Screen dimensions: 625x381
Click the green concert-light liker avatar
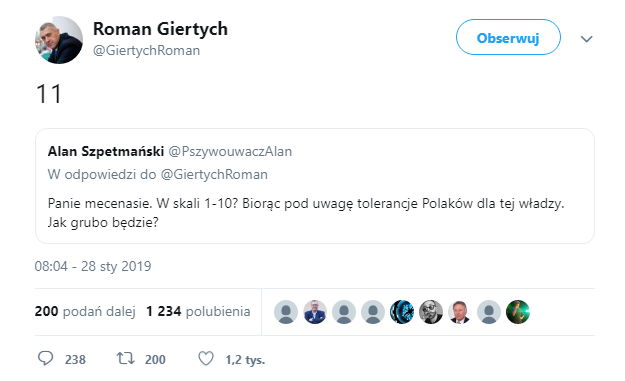pyautogui.click(x=518, y=312)
